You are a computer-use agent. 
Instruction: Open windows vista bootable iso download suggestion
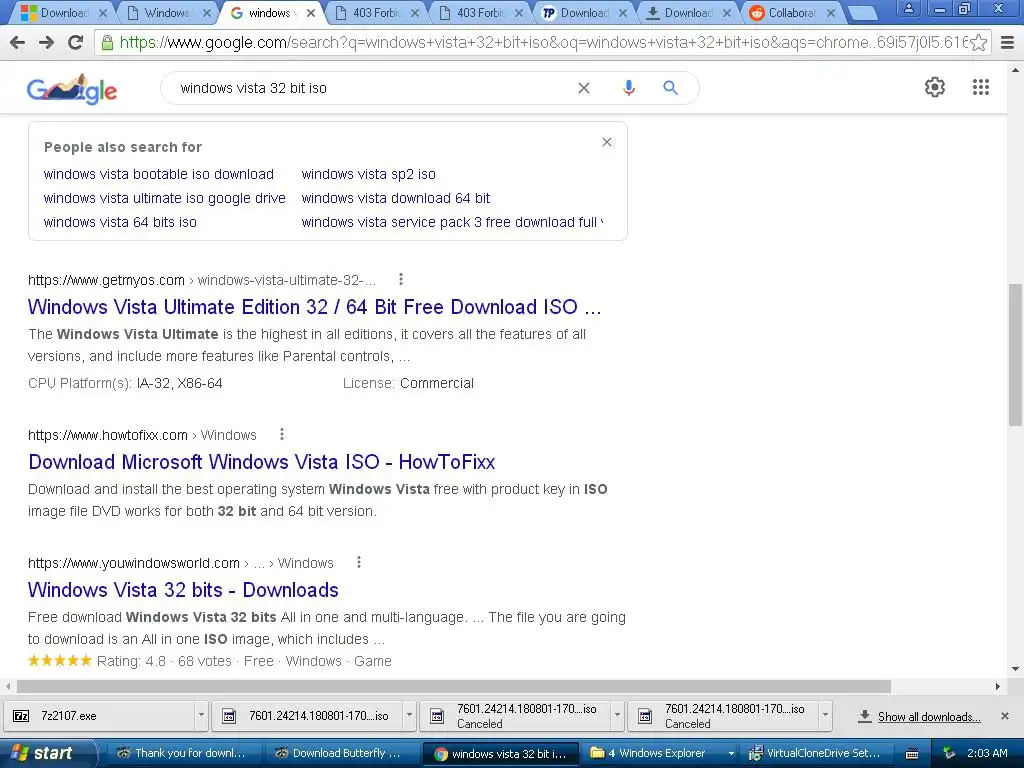[159, 174]
